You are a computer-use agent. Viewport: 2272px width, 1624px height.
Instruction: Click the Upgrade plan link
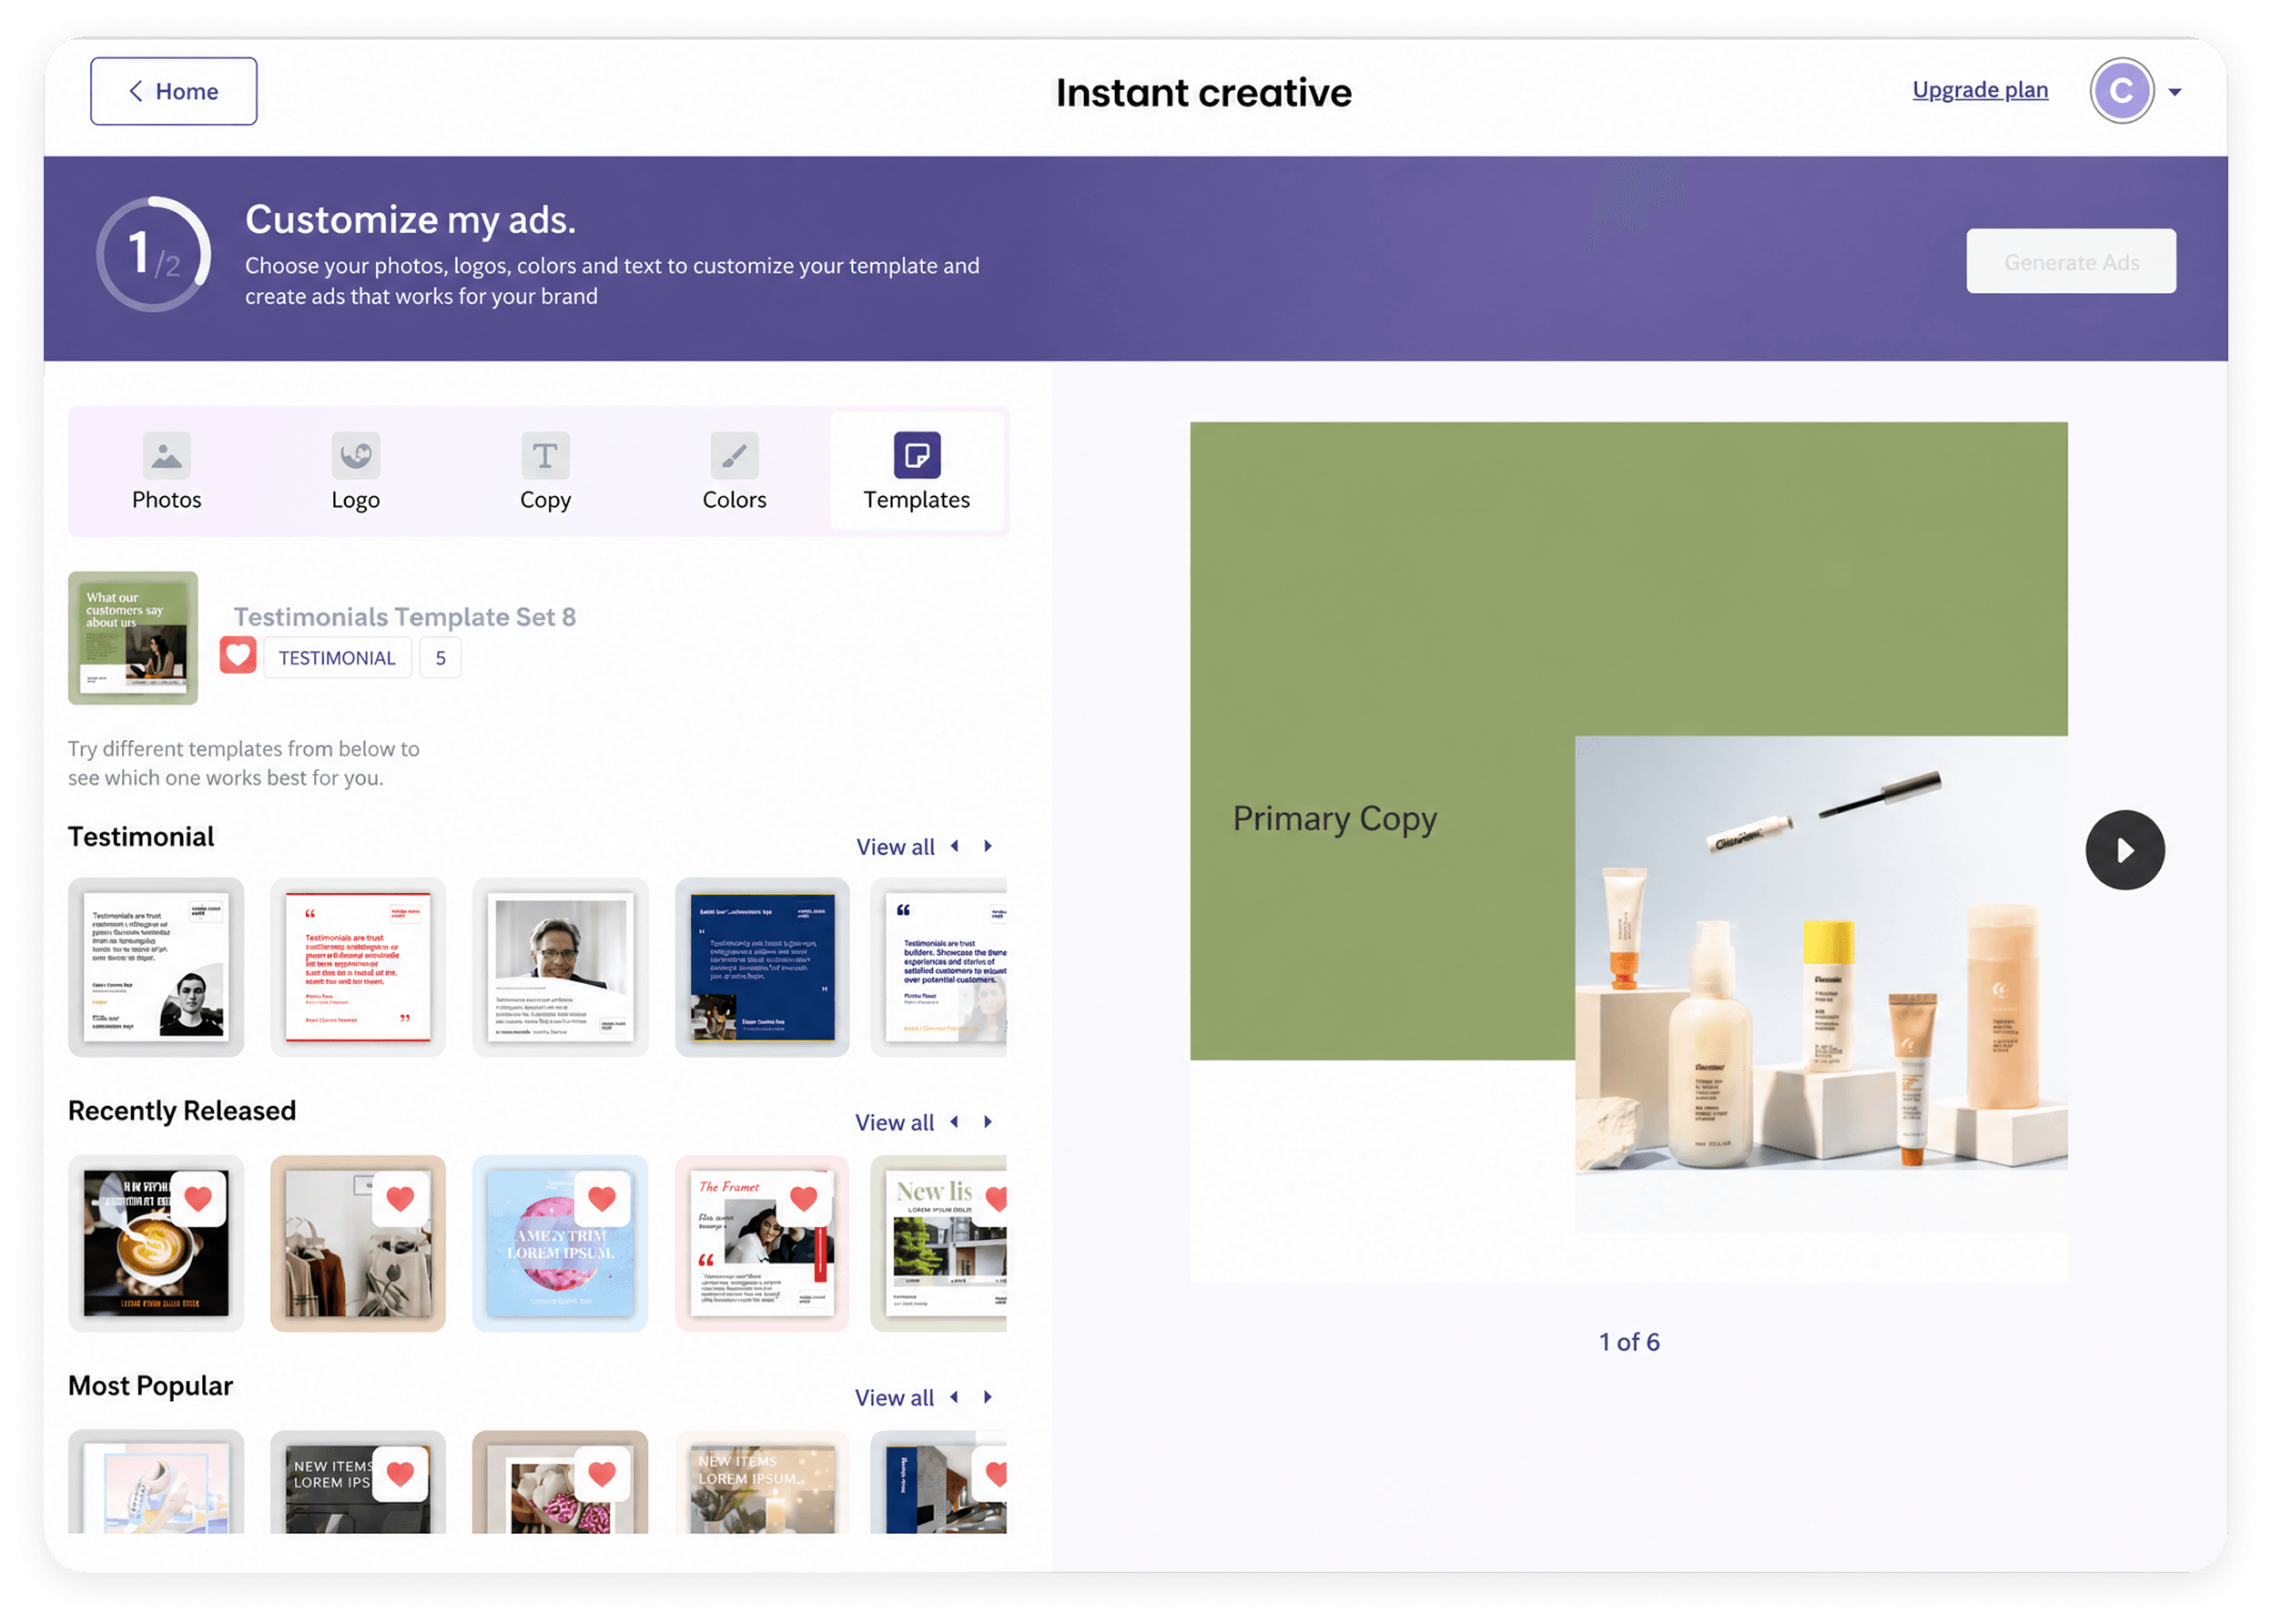click(1979, 90)
